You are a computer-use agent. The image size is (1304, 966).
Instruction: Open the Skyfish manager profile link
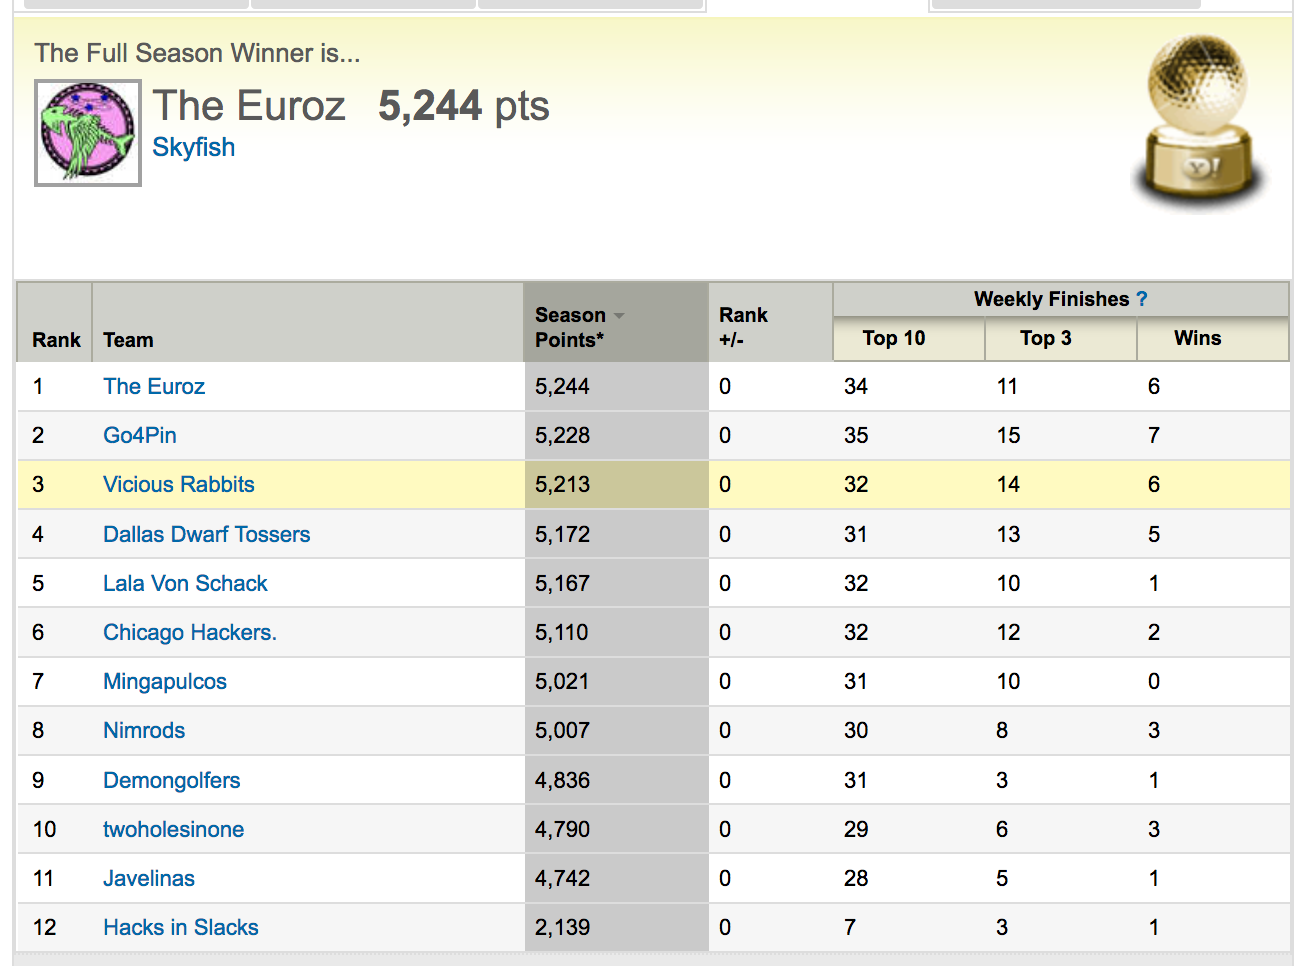coord(193,147)
